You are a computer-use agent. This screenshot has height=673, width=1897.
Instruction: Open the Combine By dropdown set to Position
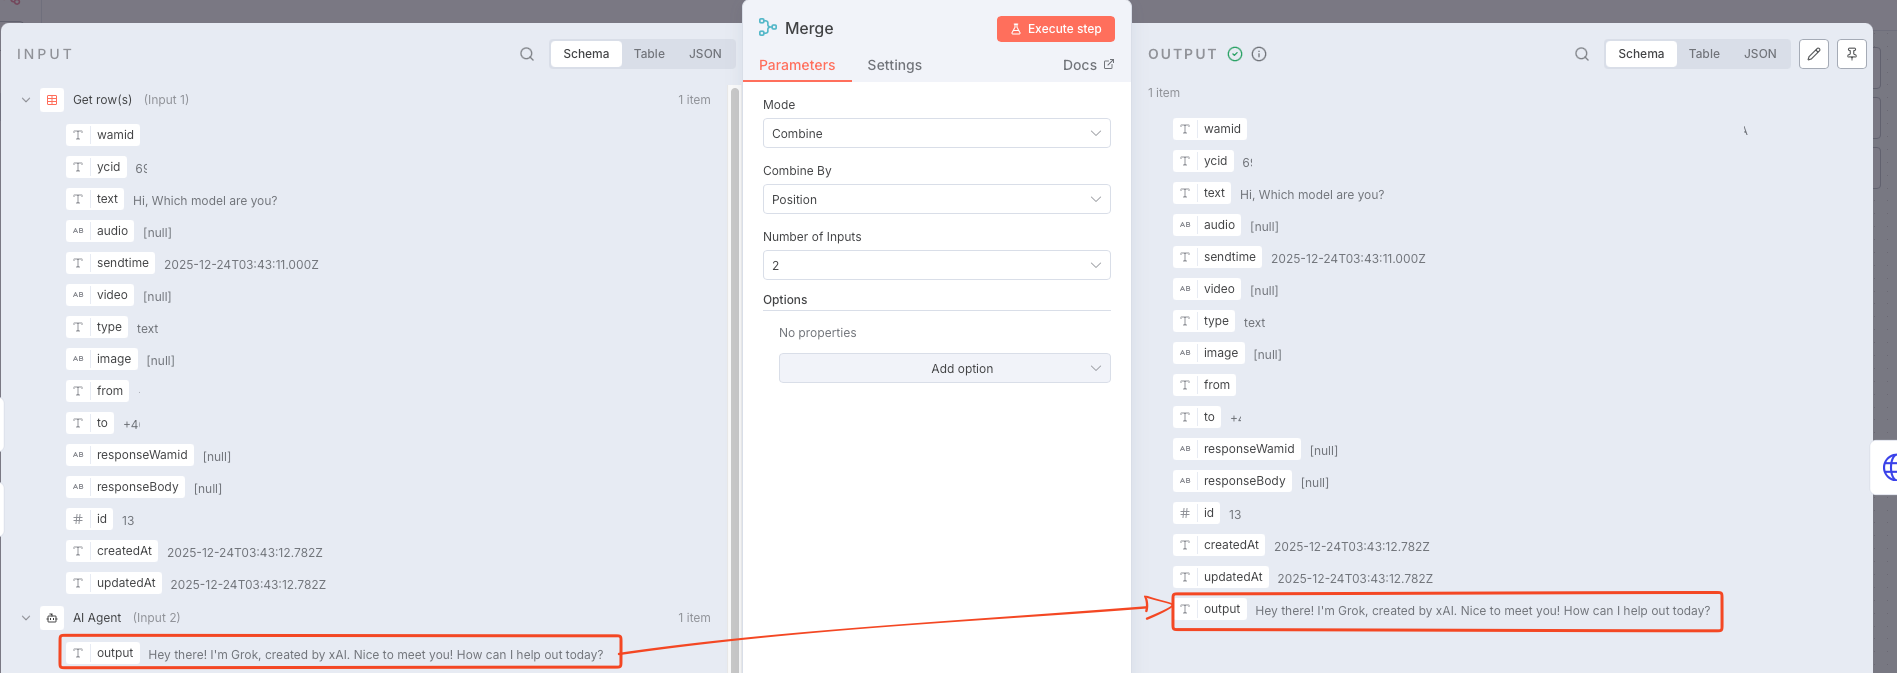936,200
